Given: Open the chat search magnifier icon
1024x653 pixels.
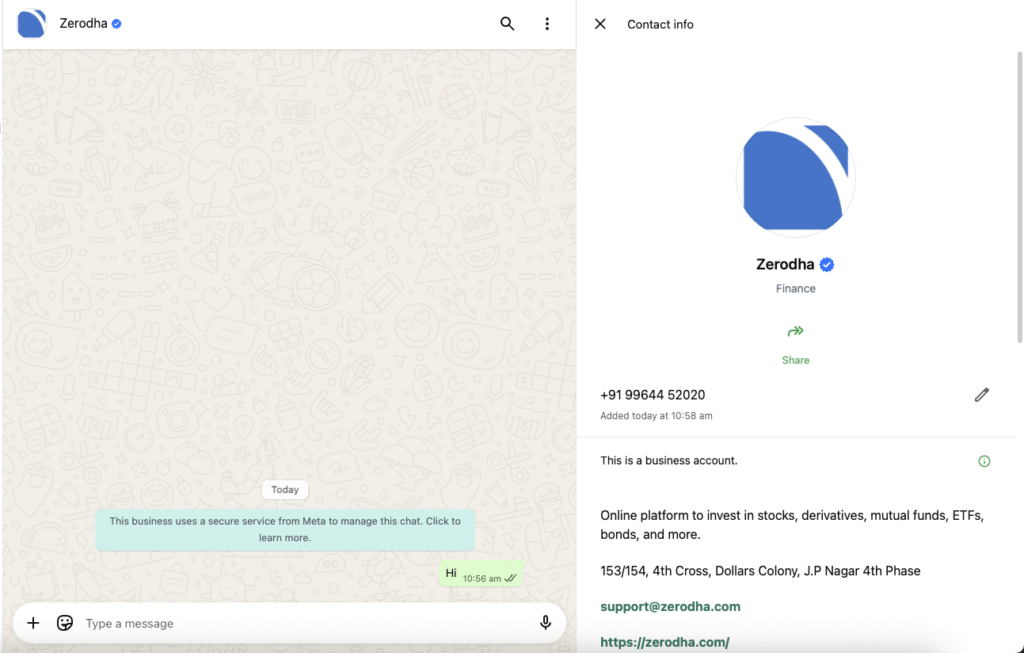Looking at the screenshot, I should click(x=507, y=24).
